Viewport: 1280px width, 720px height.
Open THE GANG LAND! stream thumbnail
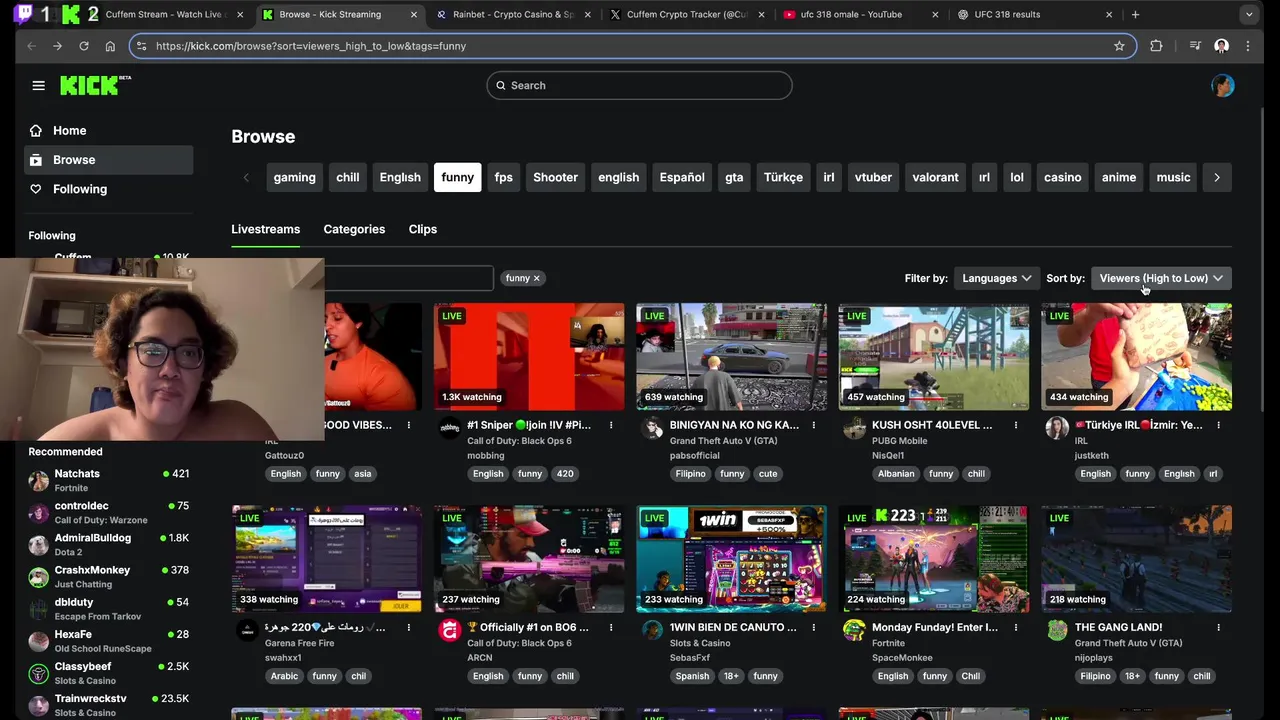point(1136,559)
